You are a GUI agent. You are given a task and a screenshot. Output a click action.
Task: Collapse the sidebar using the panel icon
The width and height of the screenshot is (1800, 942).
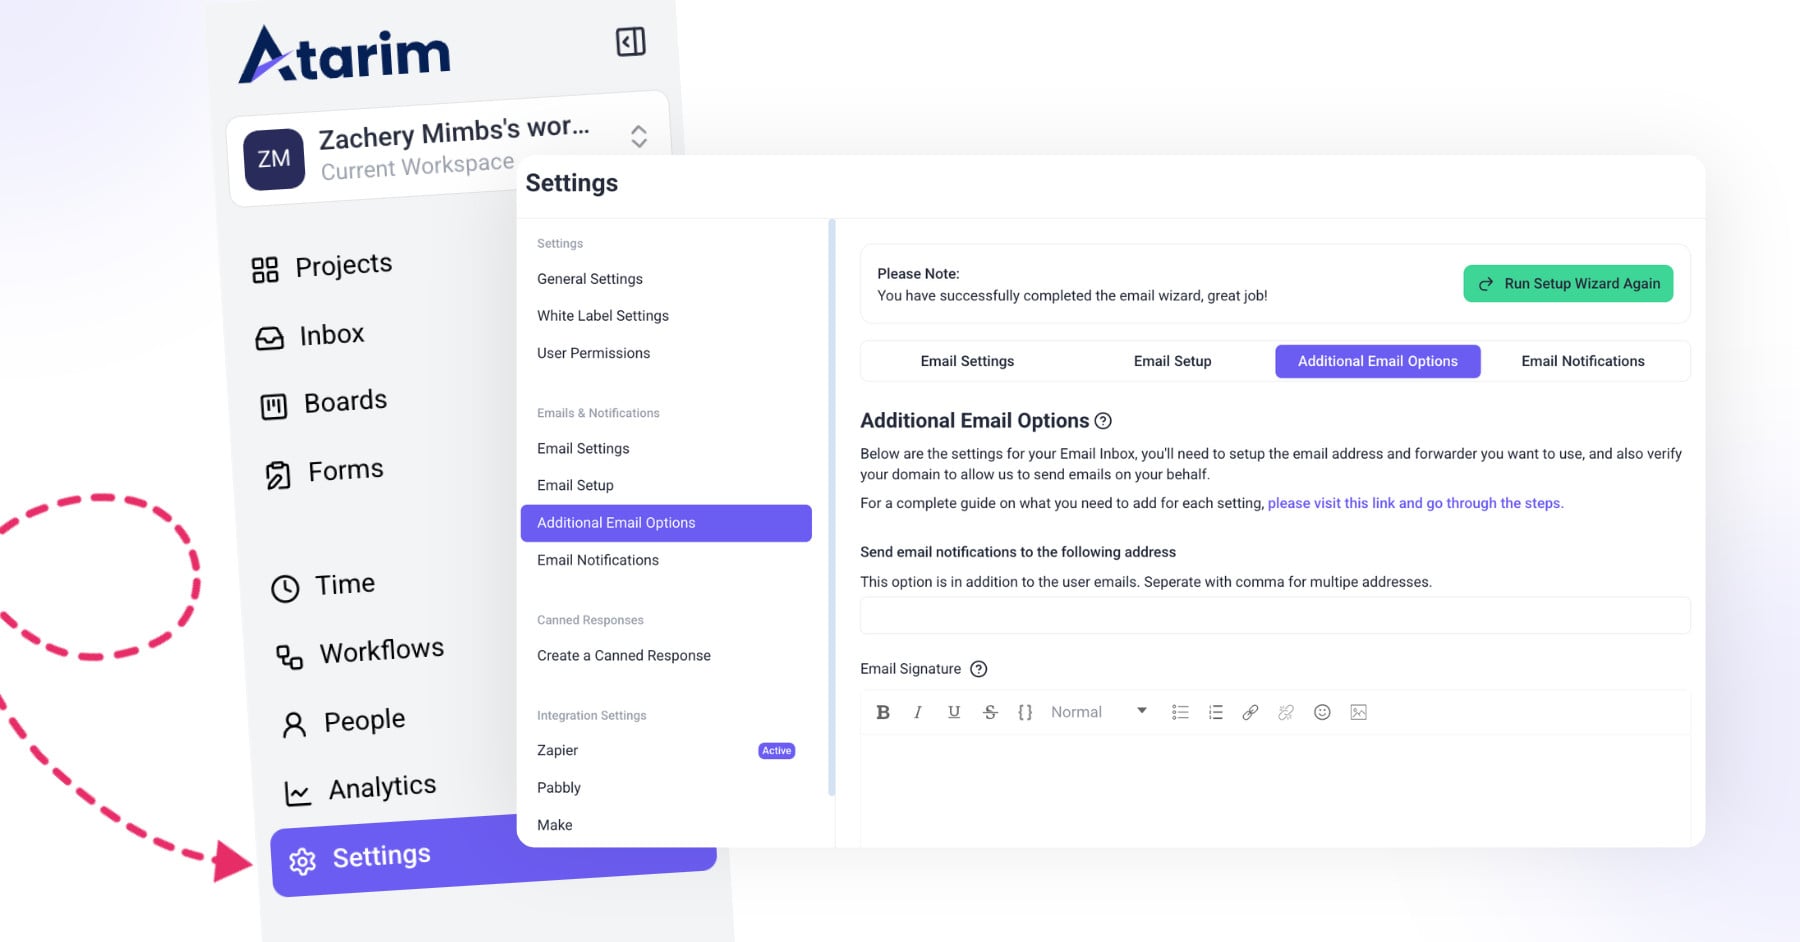tap(630, 42)
